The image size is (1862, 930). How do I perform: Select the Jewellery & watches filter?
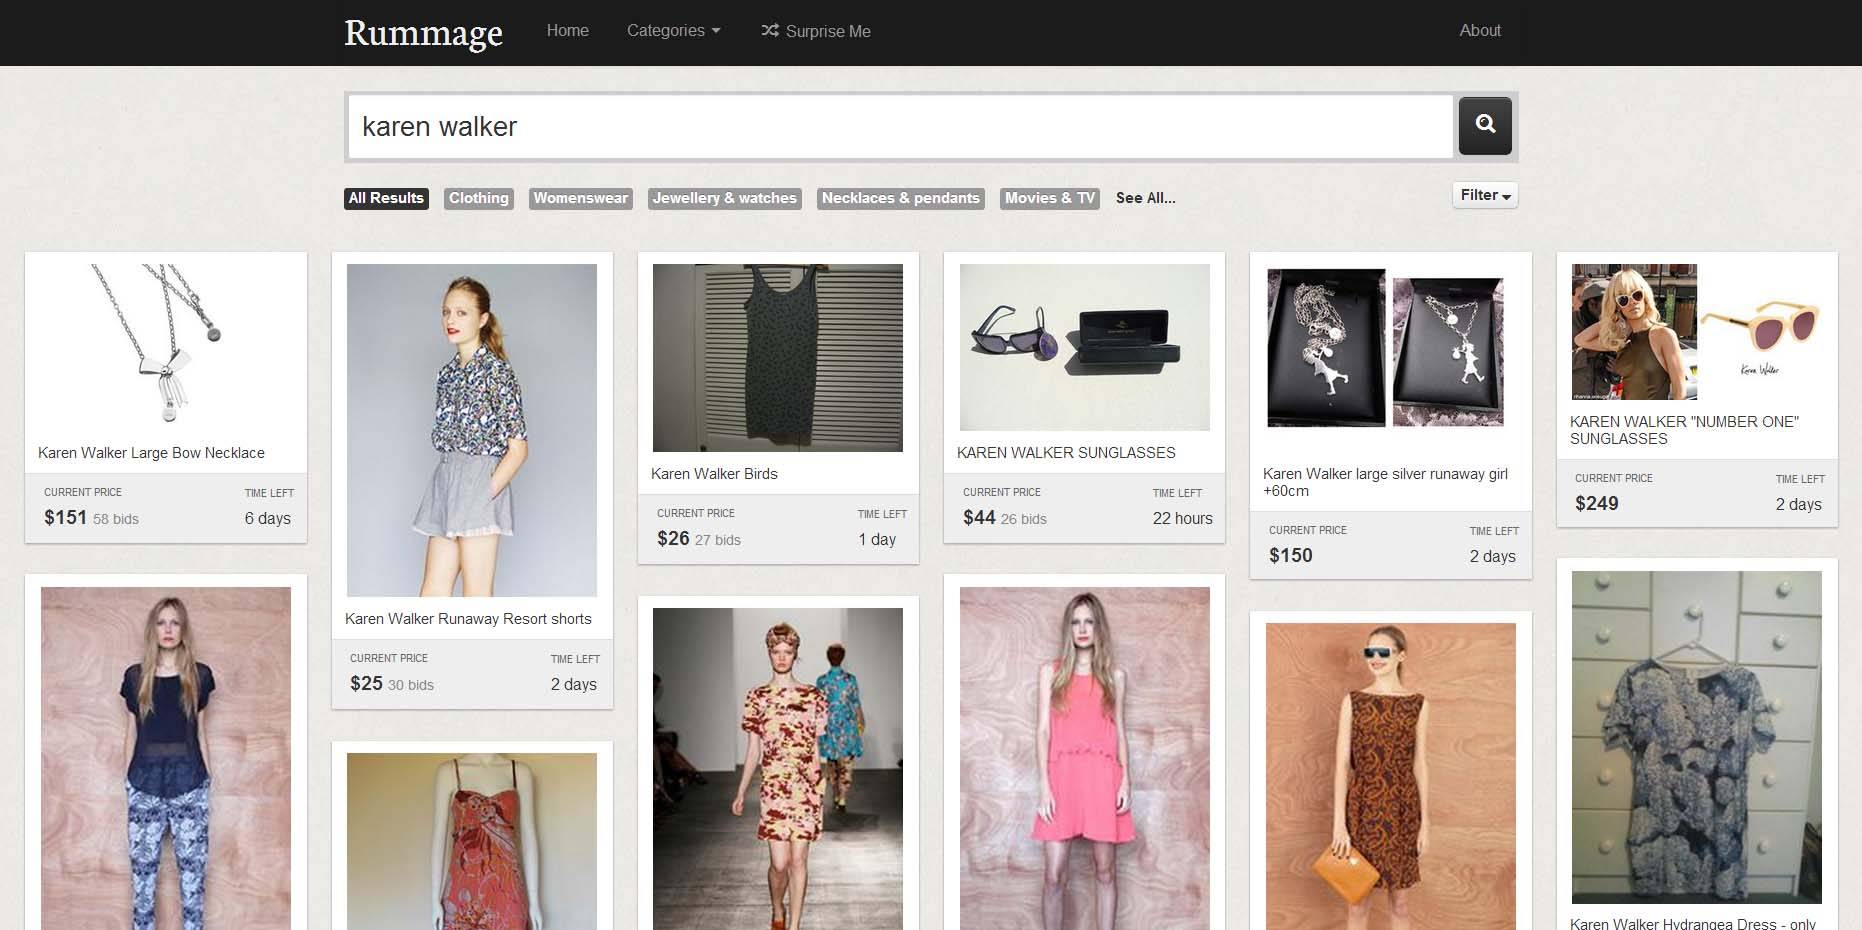tap(724, 198)
